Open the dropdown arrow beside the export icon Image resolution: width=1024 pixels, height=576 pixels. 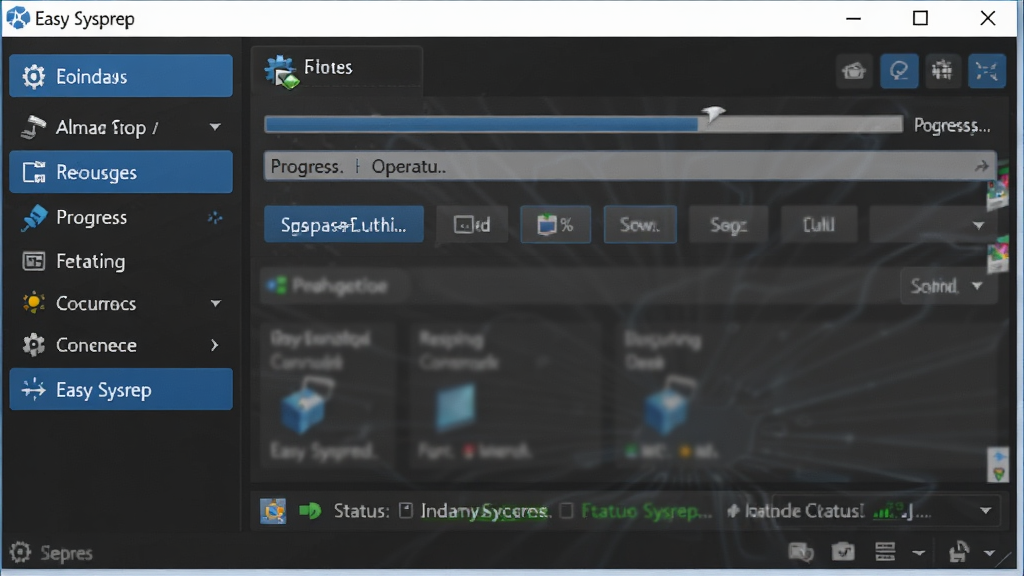click(989, 553)
